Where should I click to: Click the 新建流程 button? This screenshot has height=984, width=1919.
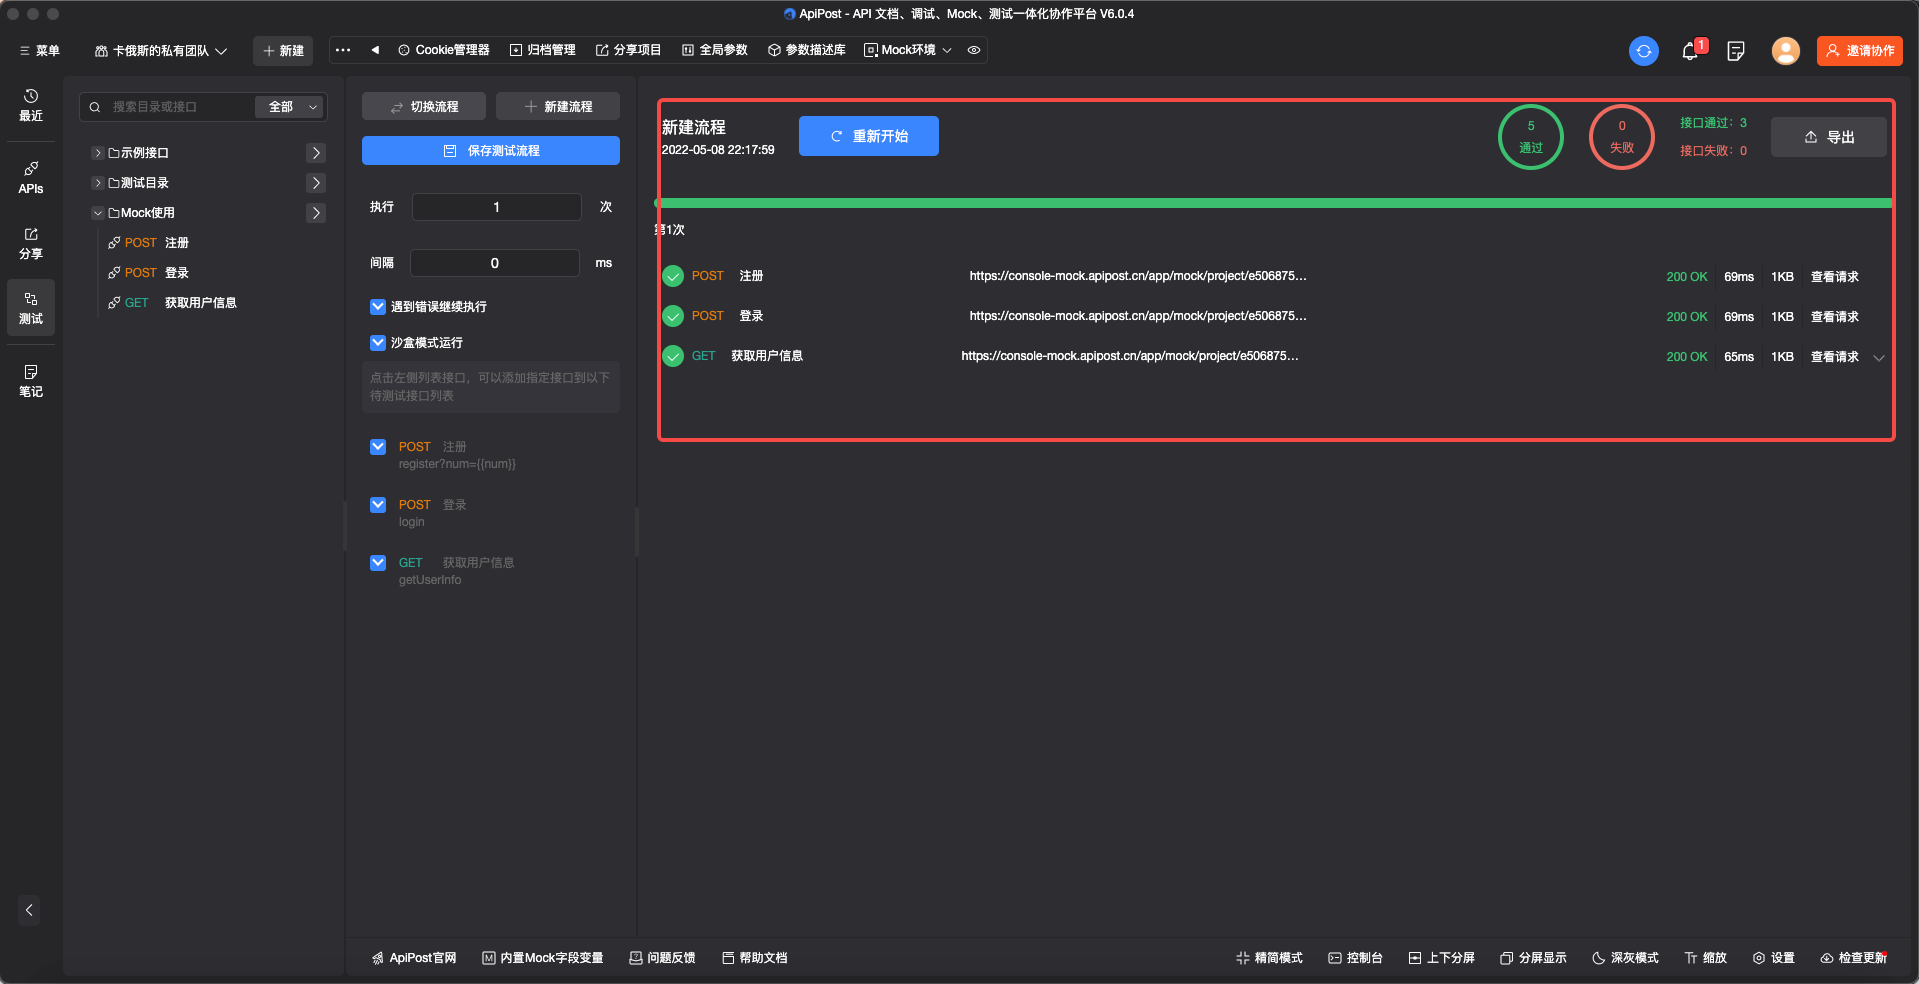pos(558,106)
